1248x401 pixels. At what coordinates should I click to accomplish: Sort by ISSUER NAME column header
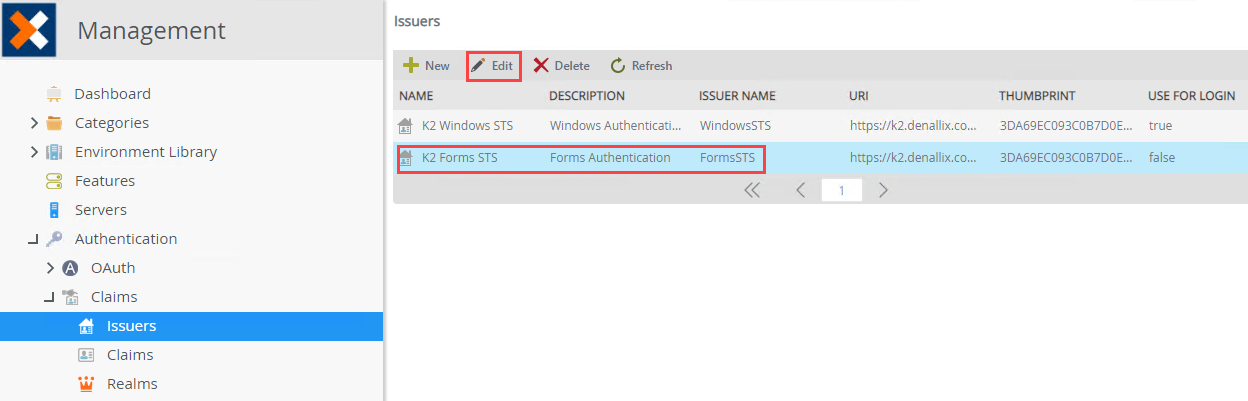[x=737, y=96]
